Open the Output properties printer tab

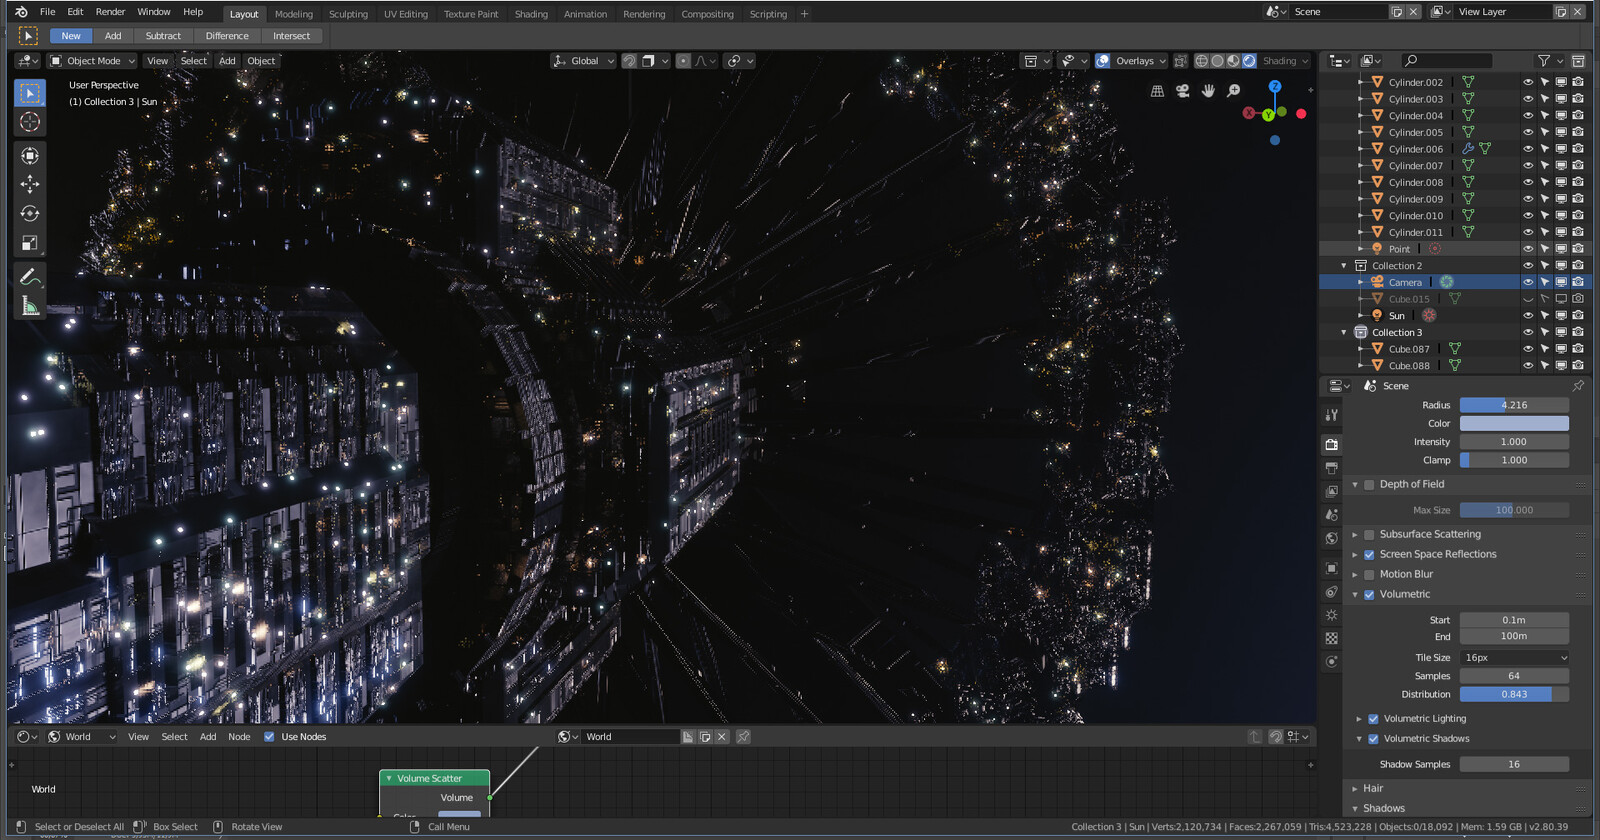tap(1331, 467)
